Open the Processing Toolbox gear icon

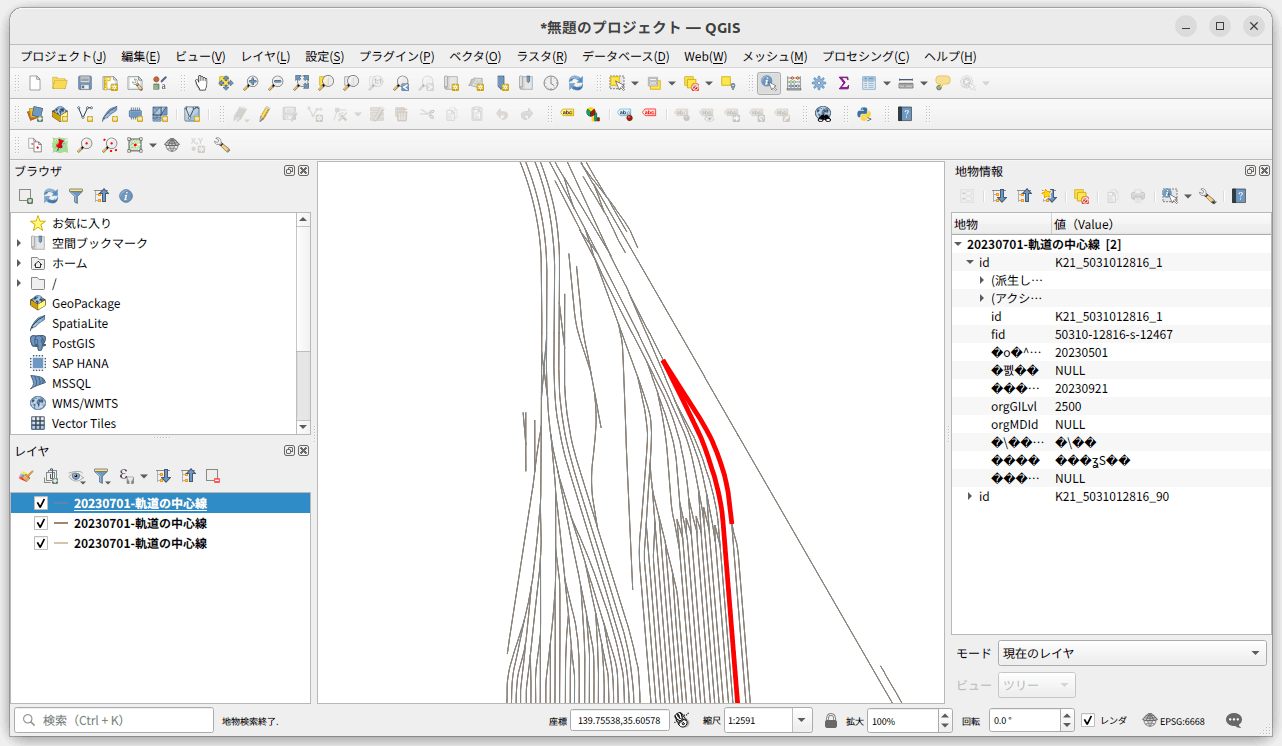pos(819,84)
